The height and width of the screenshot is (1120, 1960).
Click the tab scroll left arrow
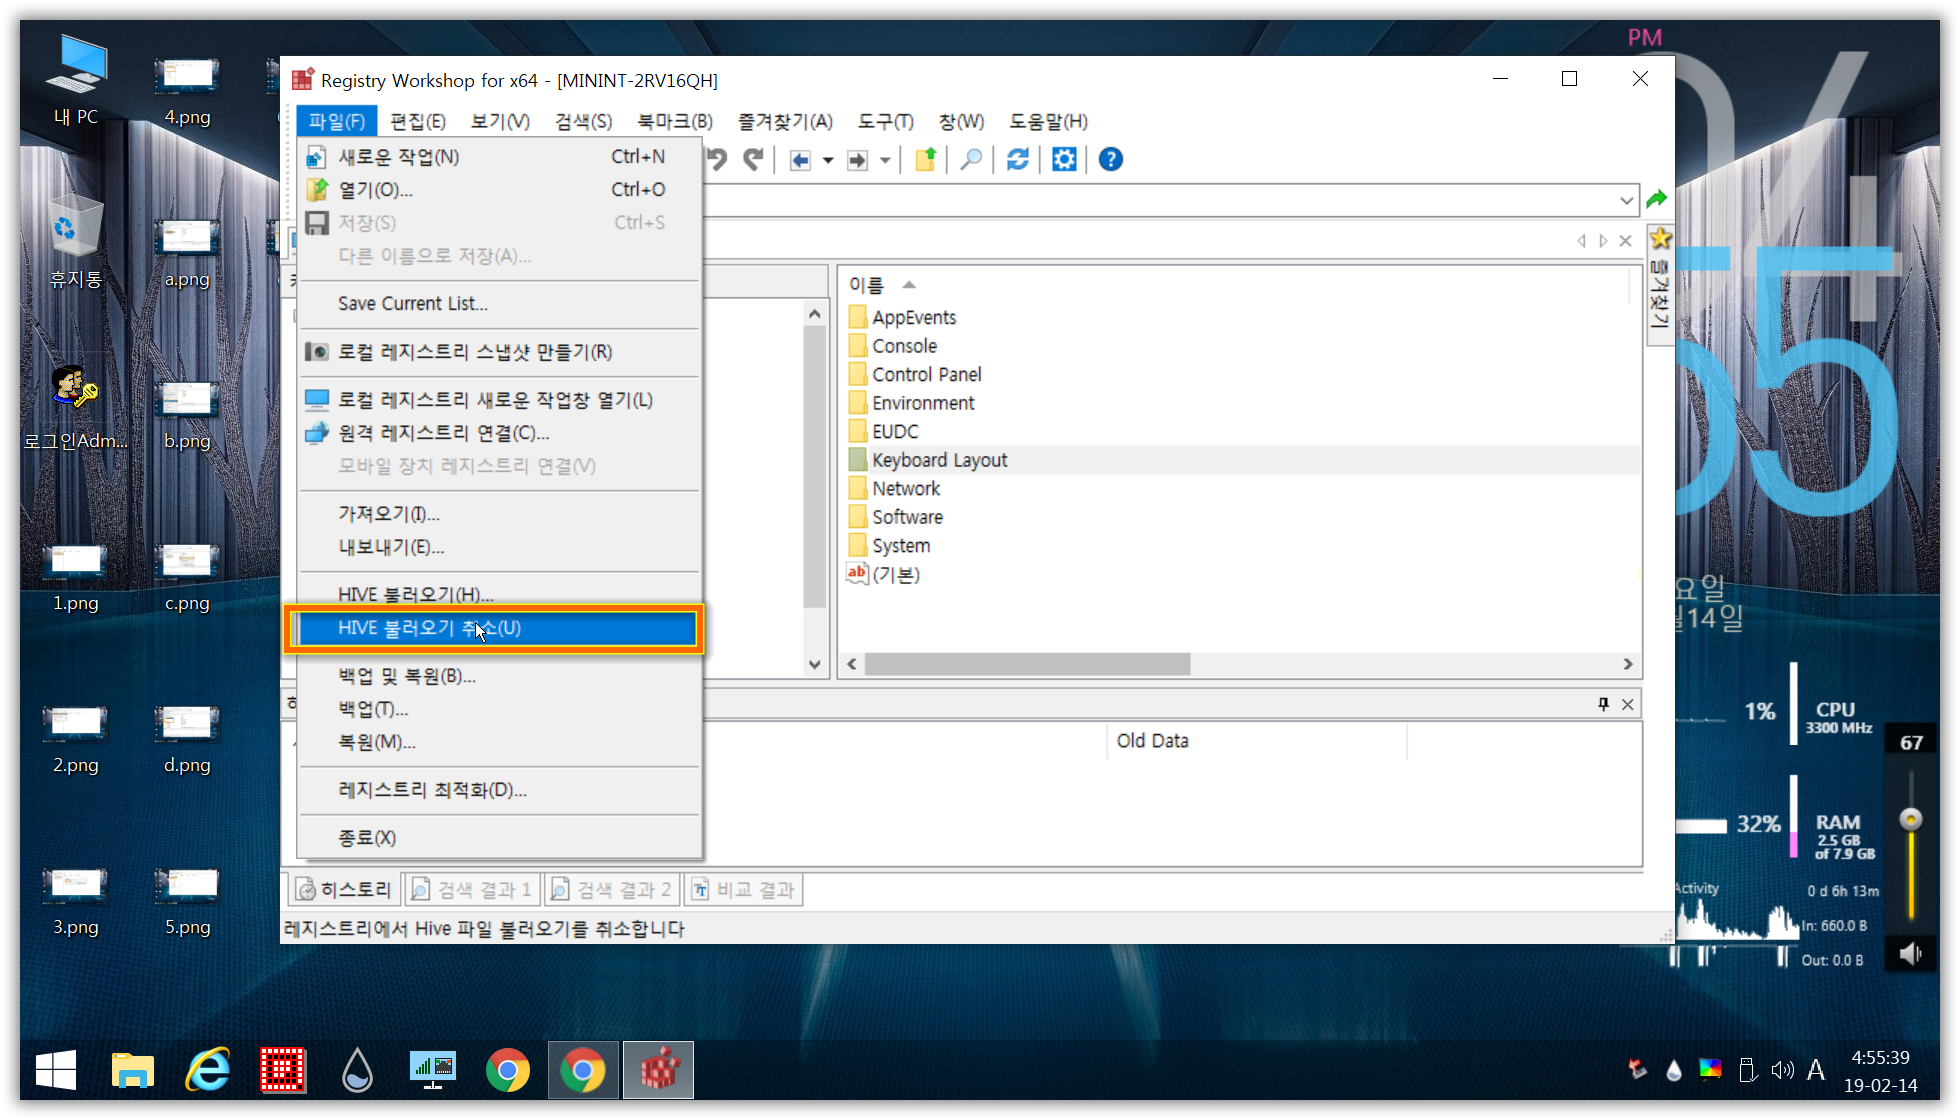1581,241
